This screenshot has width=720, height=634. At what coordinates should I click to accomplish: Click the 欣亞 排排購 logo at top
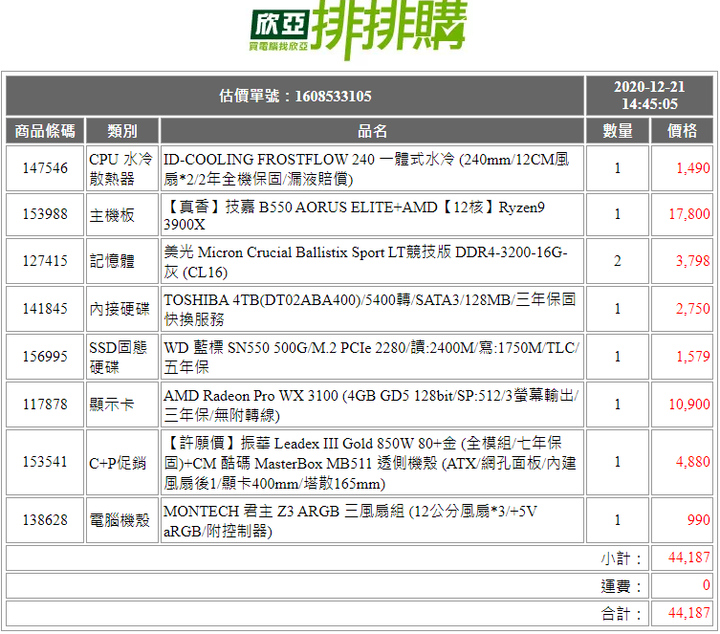(x=358, y=28)
